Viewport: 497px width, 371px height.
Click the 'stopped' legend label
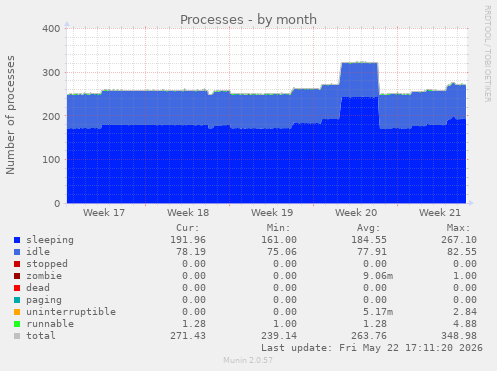(47, 264)
